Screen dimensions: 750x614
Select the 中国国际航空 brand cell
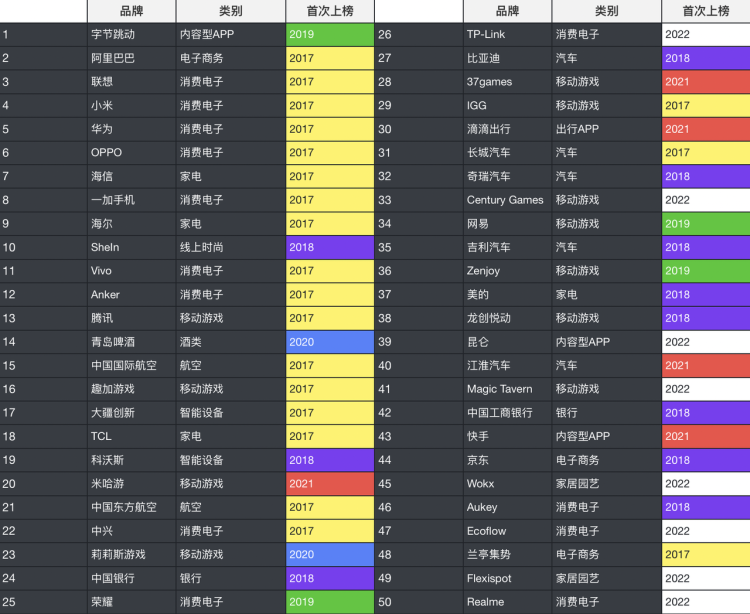tap(132, 365)
